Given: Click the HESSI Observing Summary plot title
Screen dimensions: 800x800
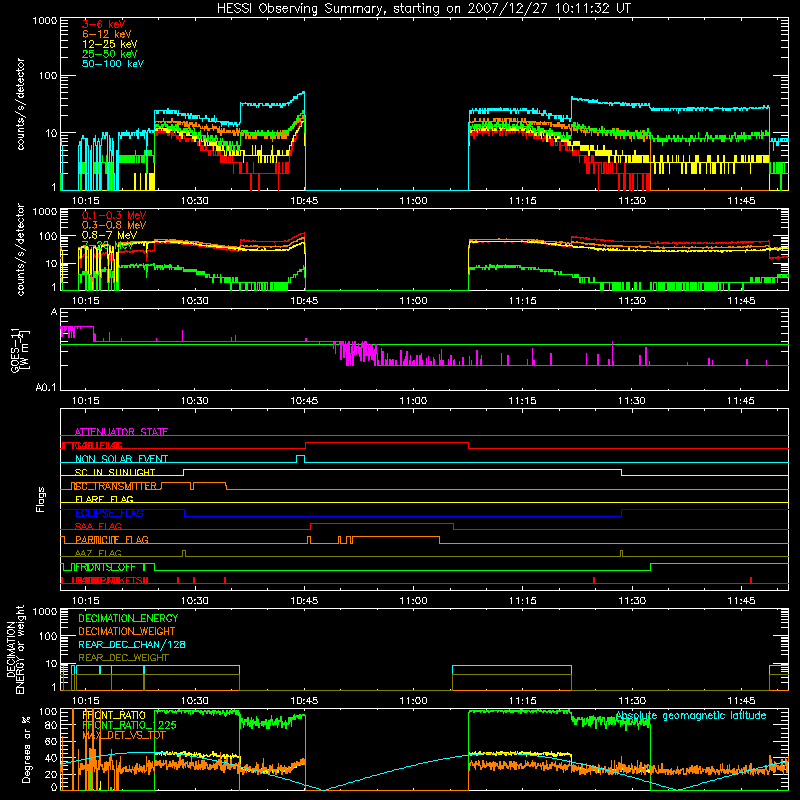Looking at the screenshot, I should [x=423, y=8].
